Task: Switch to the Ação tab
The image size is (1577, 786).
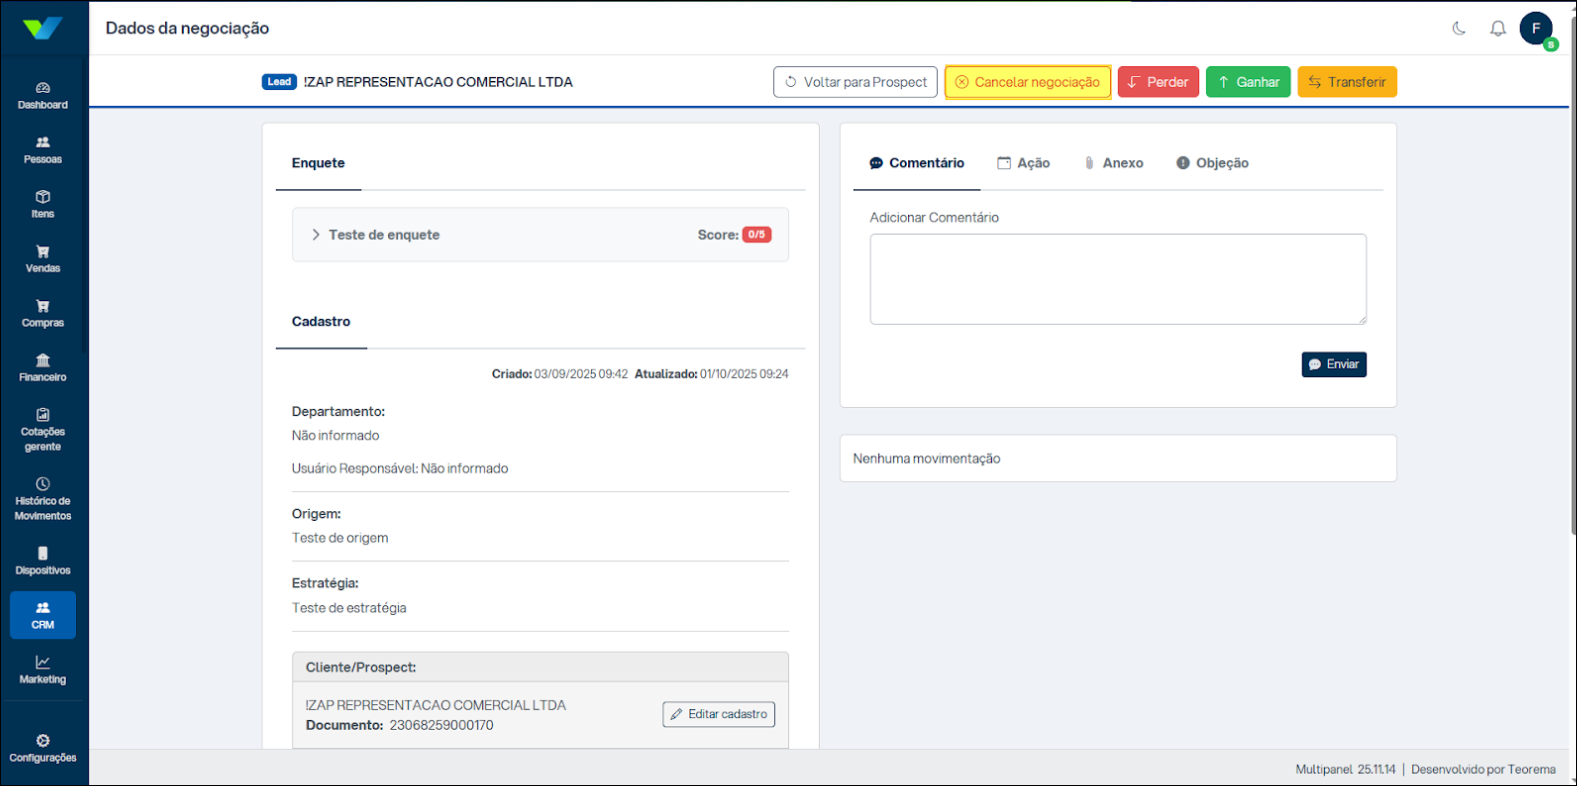Action: [1024, 163]
